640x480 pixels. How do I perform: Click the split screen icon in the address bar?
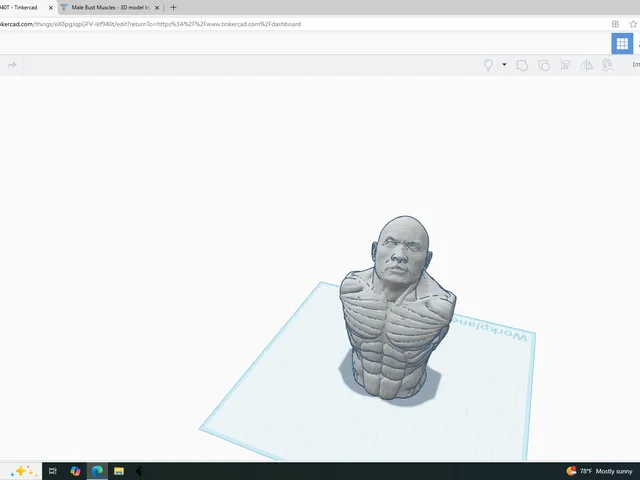615,24
